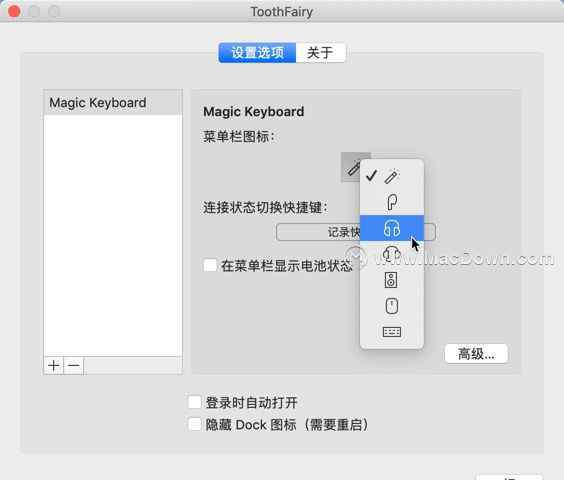This screenshot has height=480, width=564.
Task: Switch to the 关于 tab
Action: 320,53
